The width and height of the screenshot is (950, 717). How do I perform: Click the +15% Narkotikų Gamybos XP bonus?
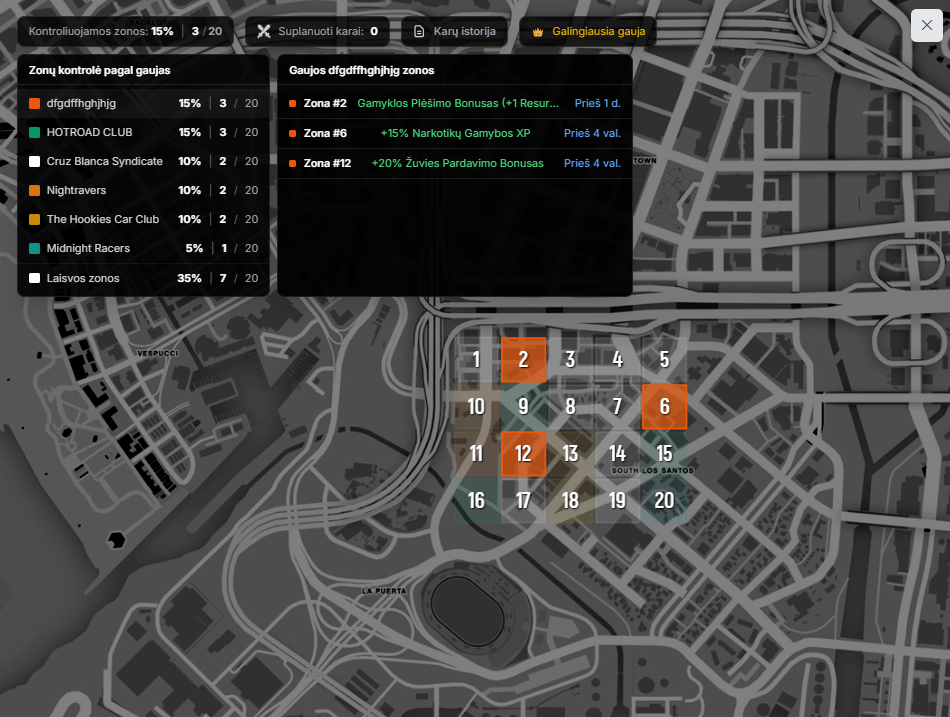tap(456, 133)
